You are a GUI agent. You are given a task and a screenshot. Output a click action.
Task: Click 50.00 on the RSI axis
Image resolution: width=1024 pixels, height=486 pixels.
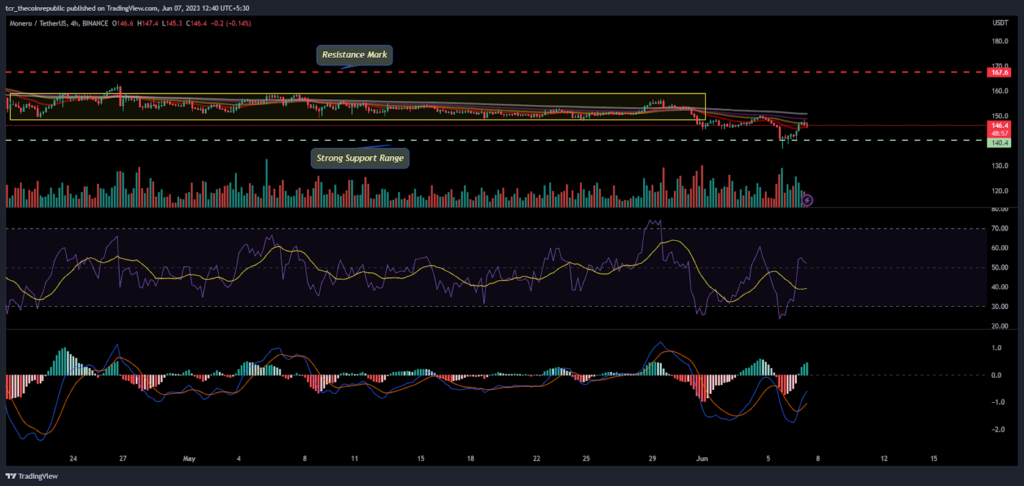[1000, 268]
